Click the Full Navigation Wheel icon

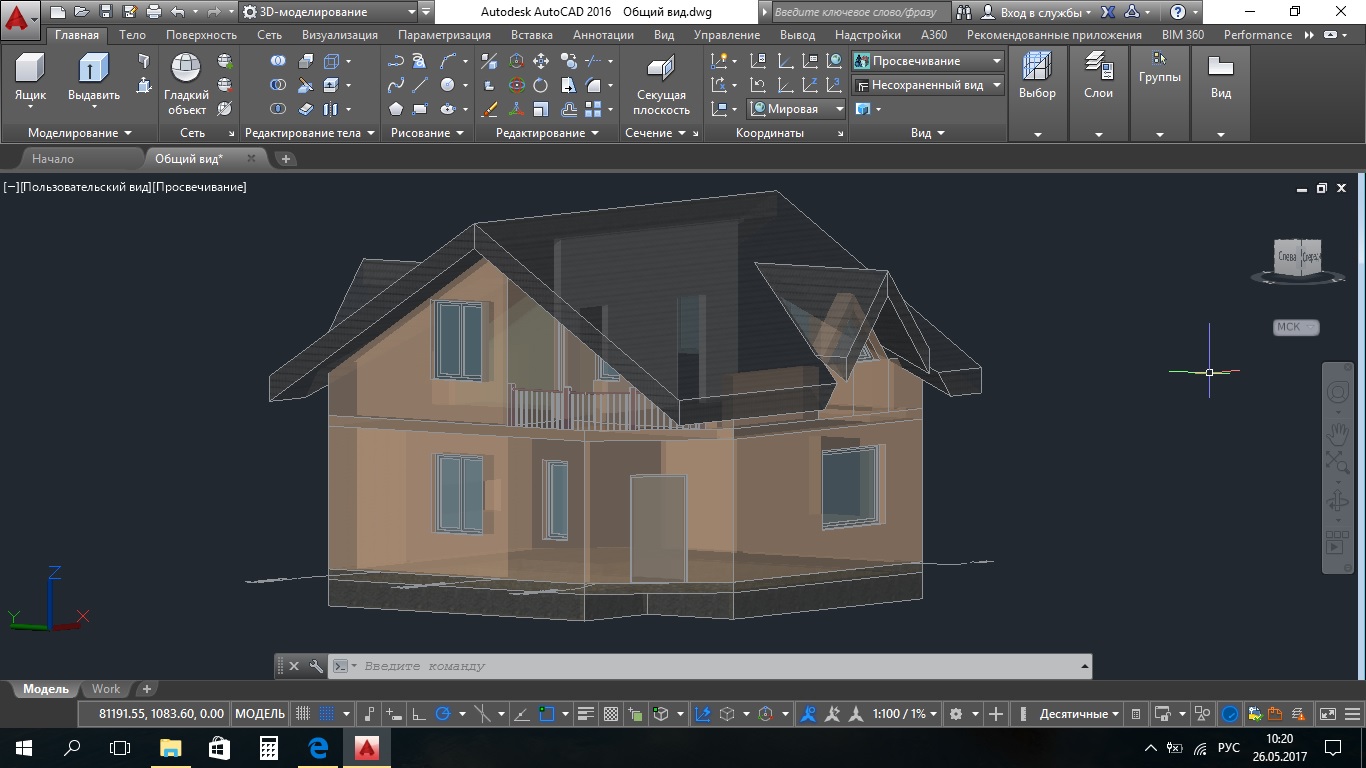pyautogui.click(x=1337, y=392)
